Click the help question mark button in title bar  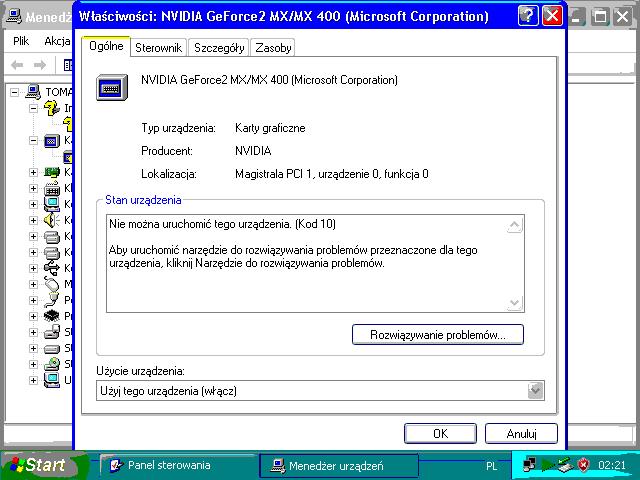(x=528, y=16)
